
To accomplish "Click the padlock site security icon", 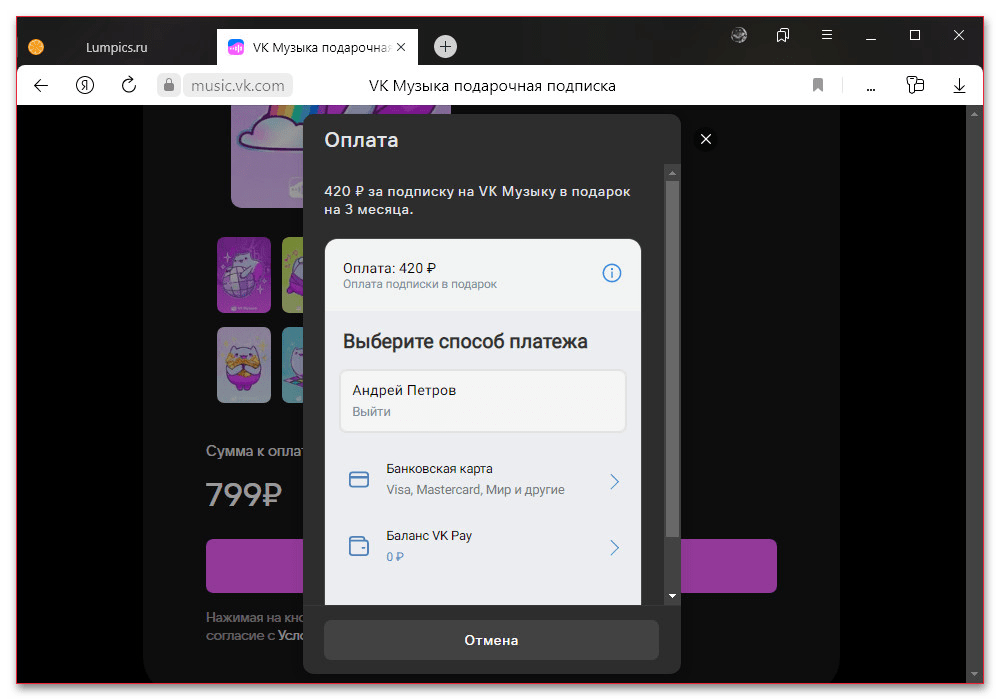I will (168, 85).
